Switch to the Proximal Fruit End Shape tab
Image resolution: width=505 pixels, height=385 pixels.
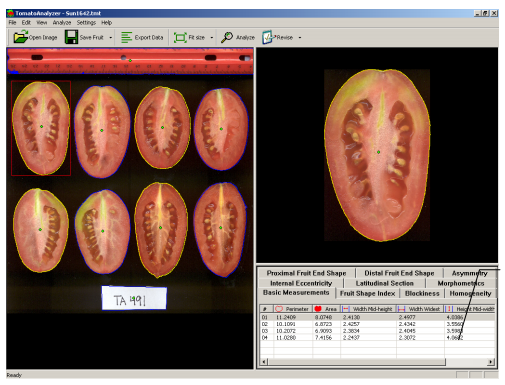pos(306,273)
